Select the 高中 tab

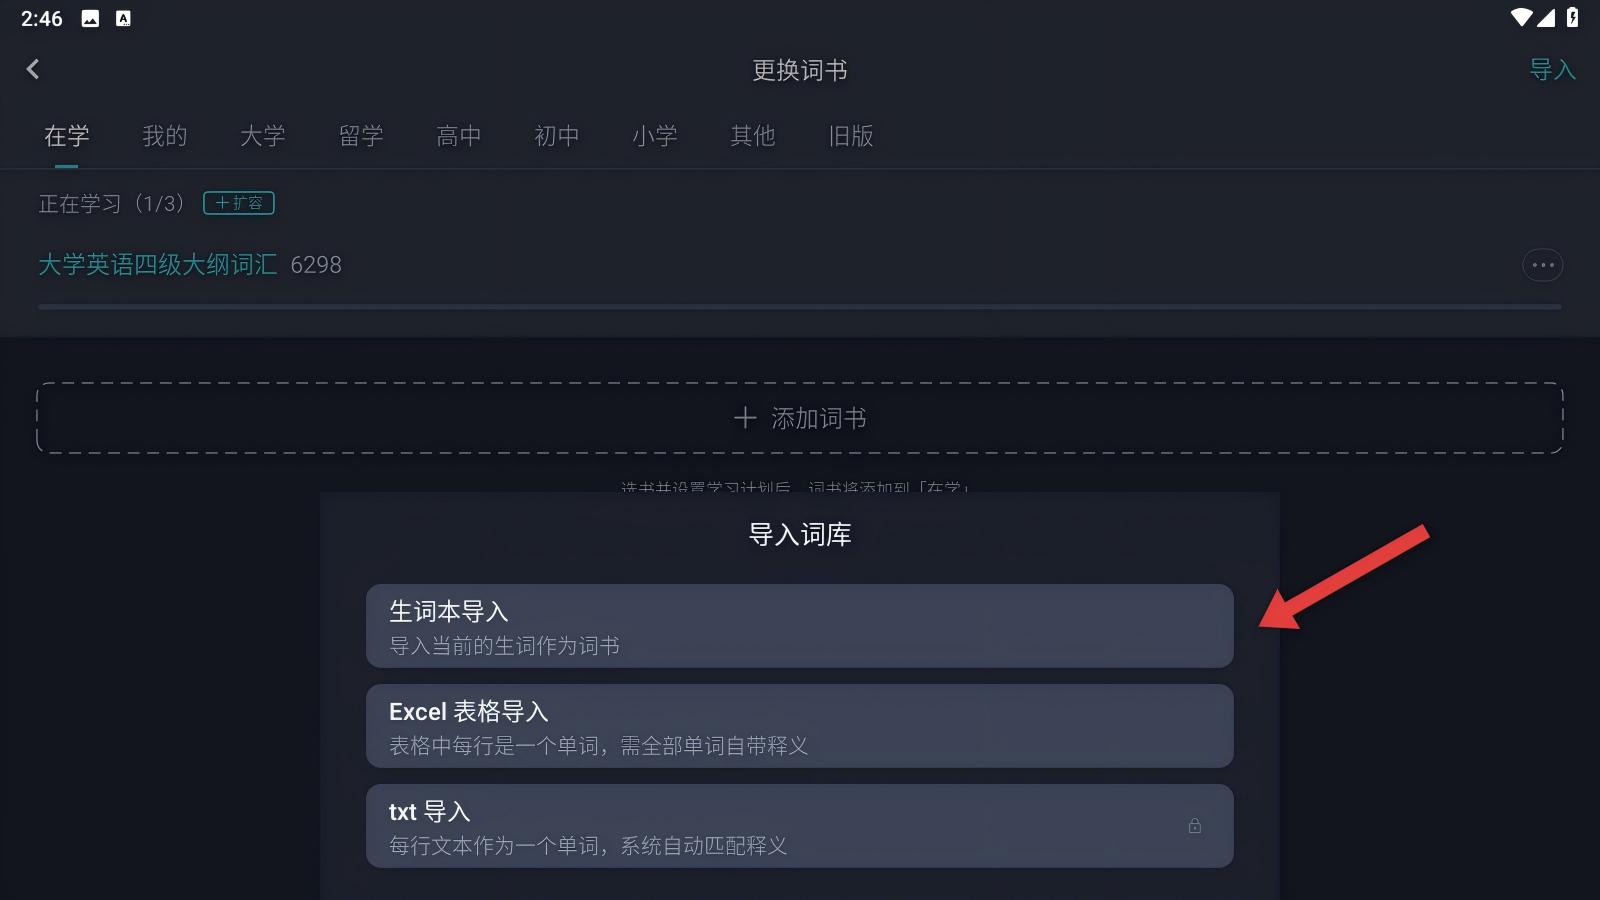(x=458, y=136)
